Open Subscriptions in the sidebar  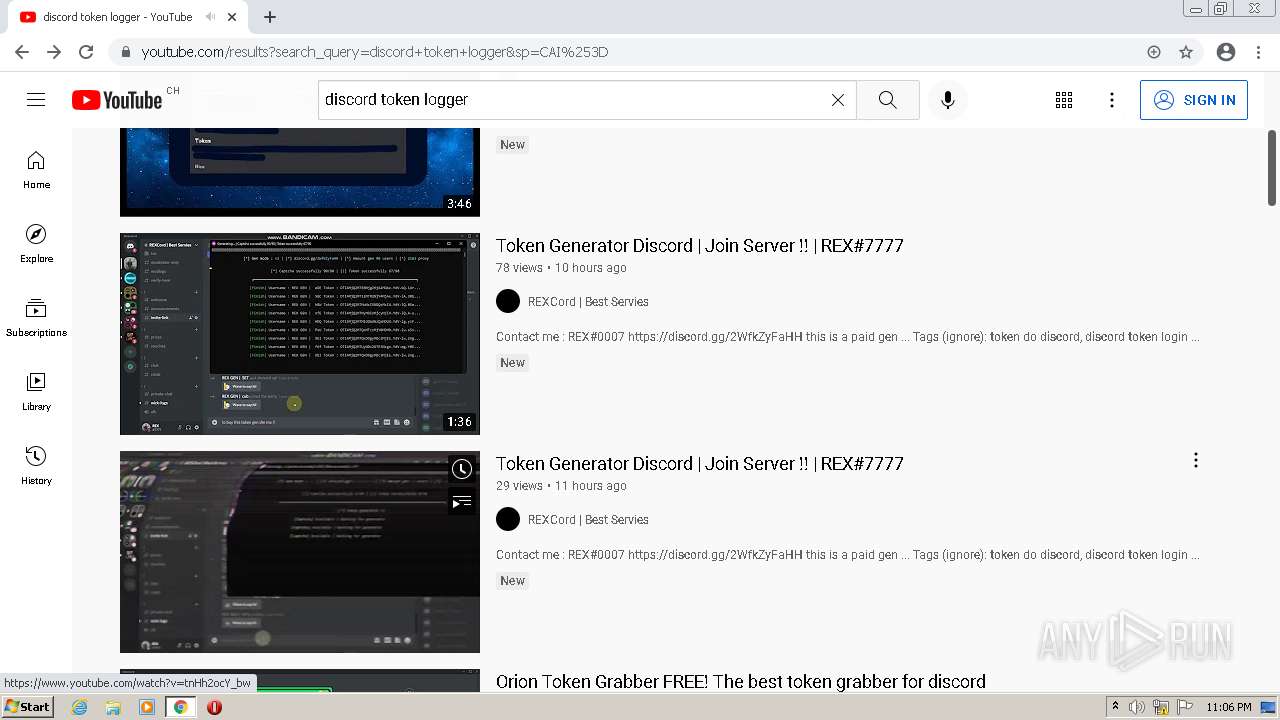(x=36, y=318)
